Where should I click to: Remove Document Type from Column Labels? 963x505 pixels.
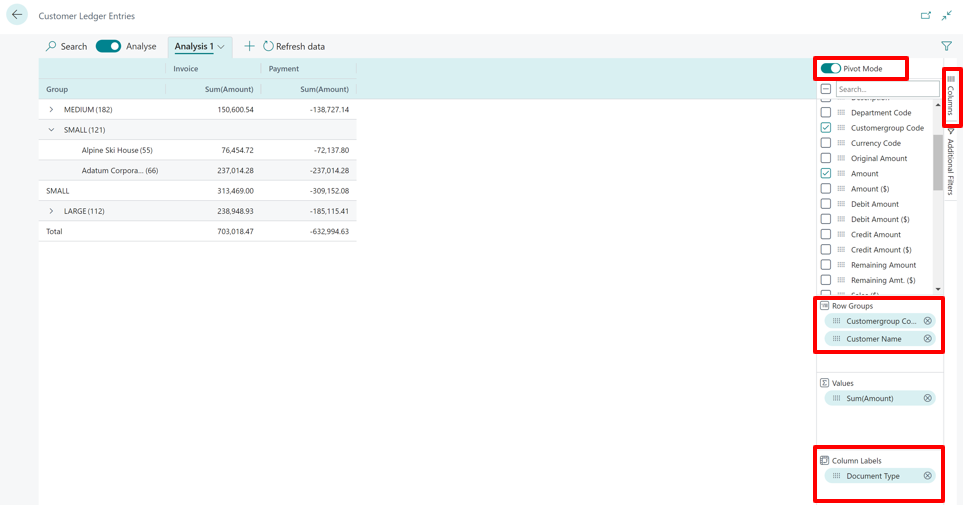pyautogui.click(x=927, y=476)
